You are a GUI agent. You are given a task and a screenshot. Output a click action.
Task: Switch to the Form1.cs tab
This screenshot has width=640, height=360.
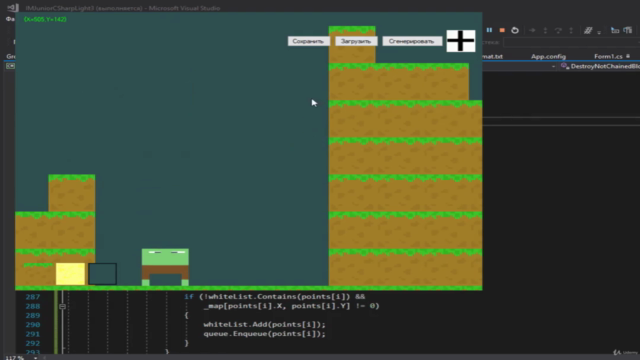pos(608,56)
